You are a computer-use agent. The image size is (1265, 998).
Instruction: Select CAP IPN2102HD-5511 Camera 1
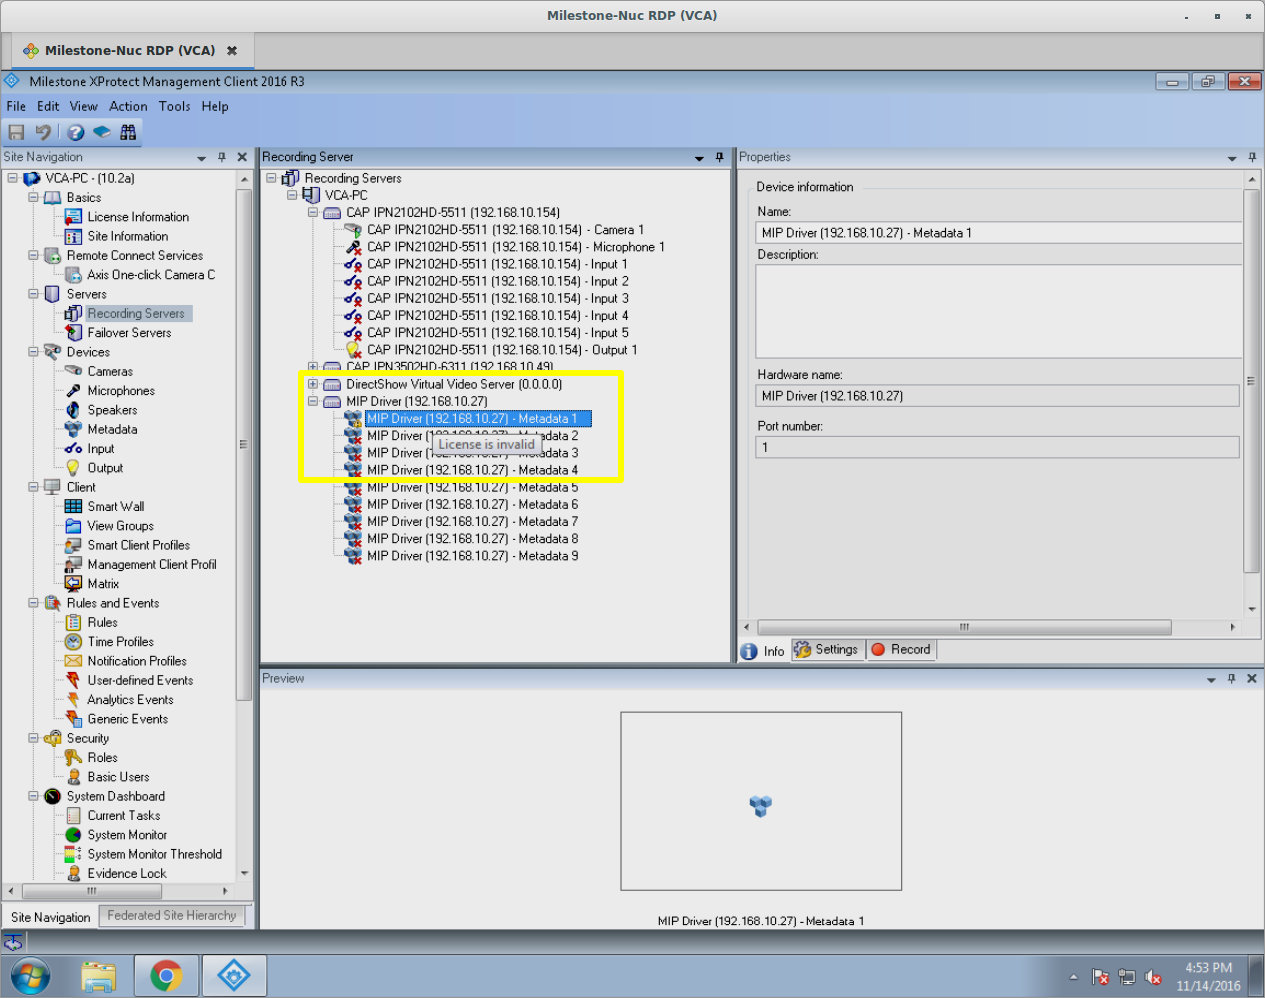(505, 230)
